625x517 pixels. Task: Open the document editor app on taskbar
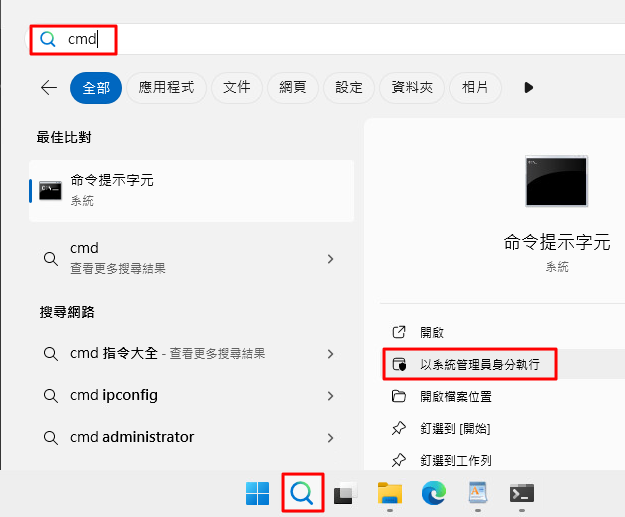(478, 493)
